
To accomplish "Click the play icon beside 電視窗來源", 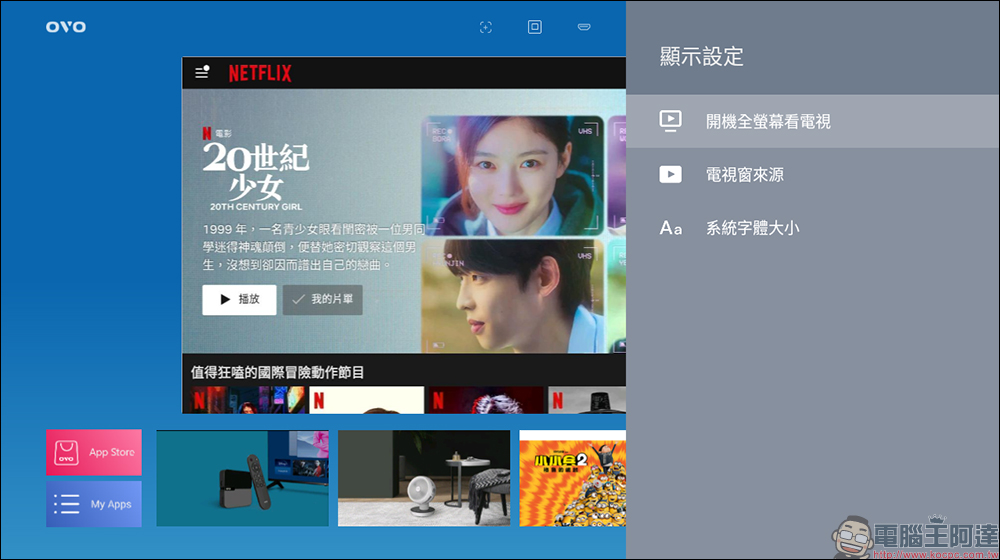I will pyautogui.click(x=670, y=175).
